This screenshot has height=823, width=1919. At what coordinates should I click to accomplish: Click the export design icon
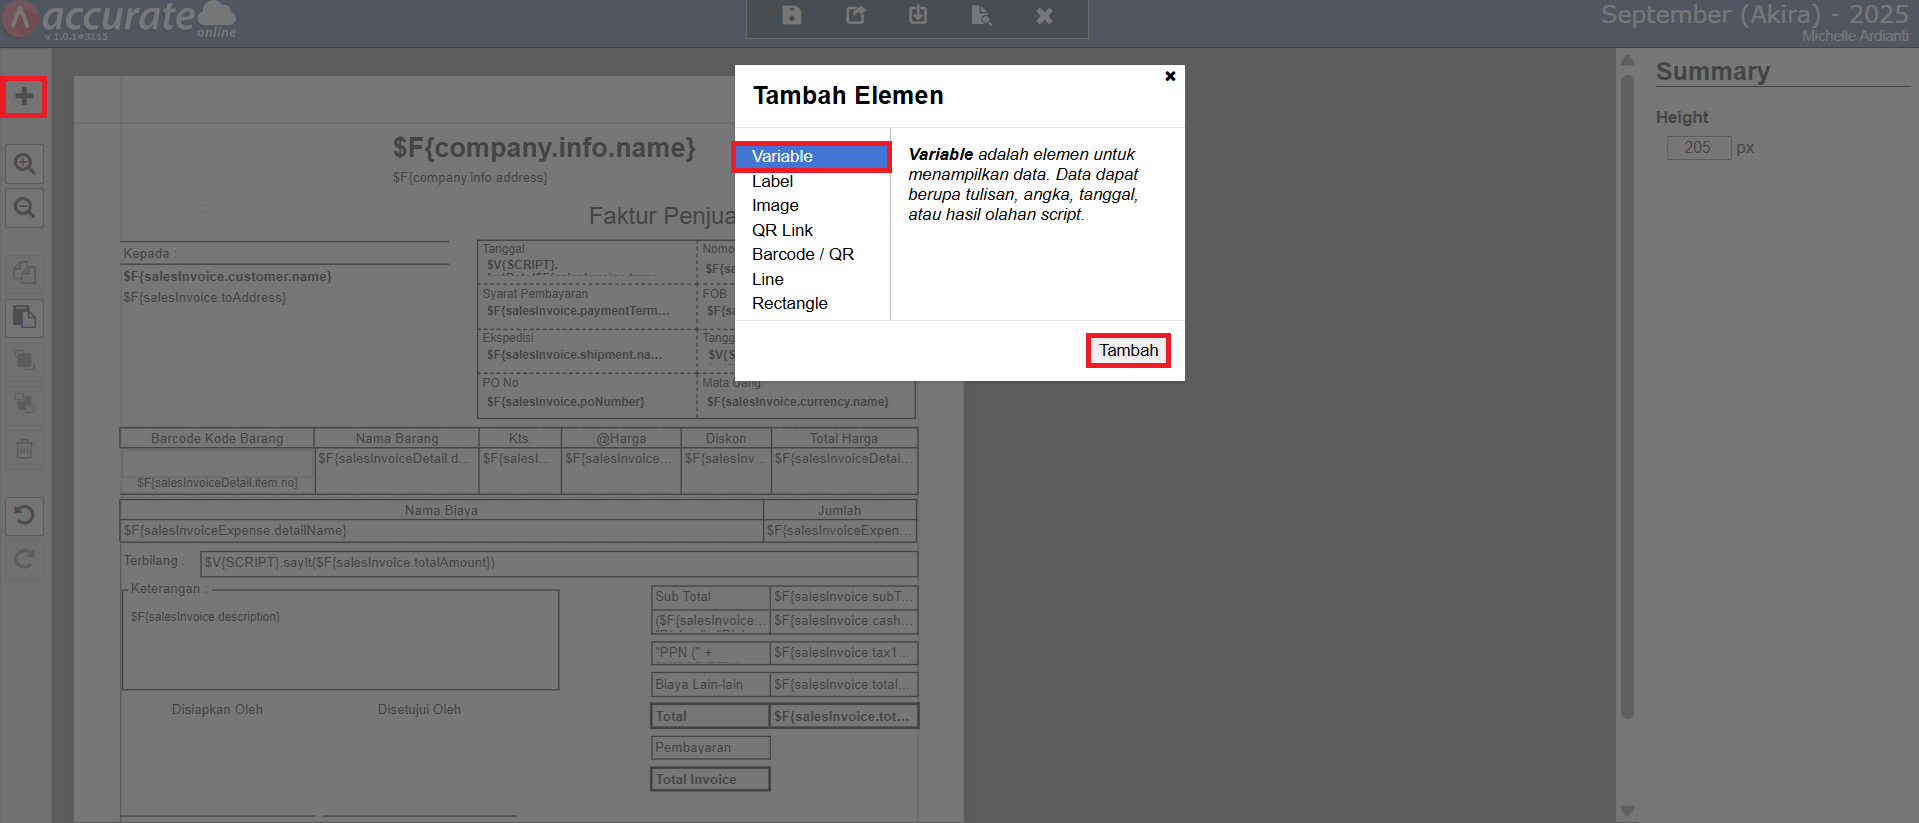coord(855,16)
